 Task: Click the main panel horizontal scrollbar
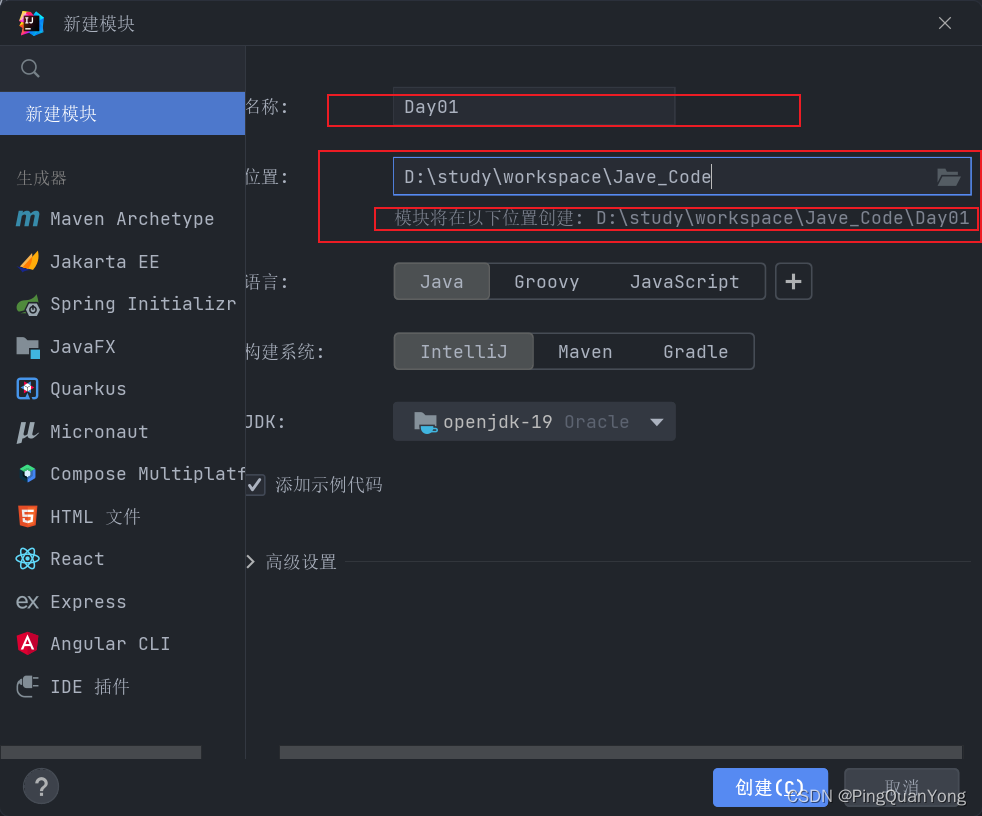[x=621, y=752]
